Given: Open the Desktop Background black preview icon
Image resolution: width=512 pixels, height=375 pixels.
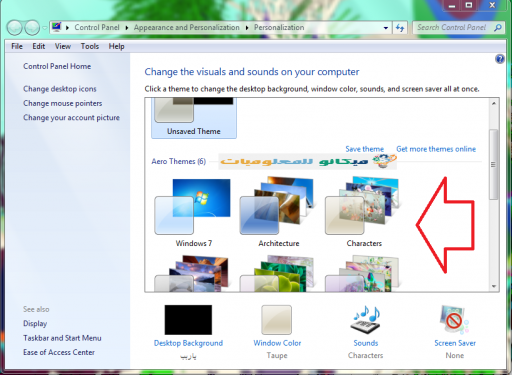Looking at the screenshot, I should click(188, 320).
